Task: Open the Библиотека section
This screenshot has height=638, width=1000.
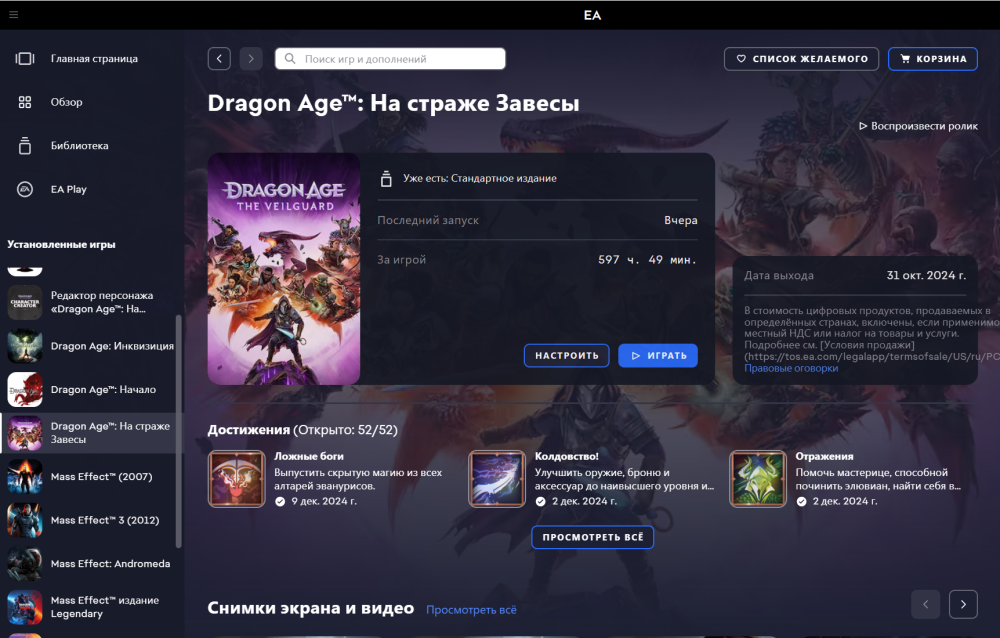Action: [x=79, y=146]
